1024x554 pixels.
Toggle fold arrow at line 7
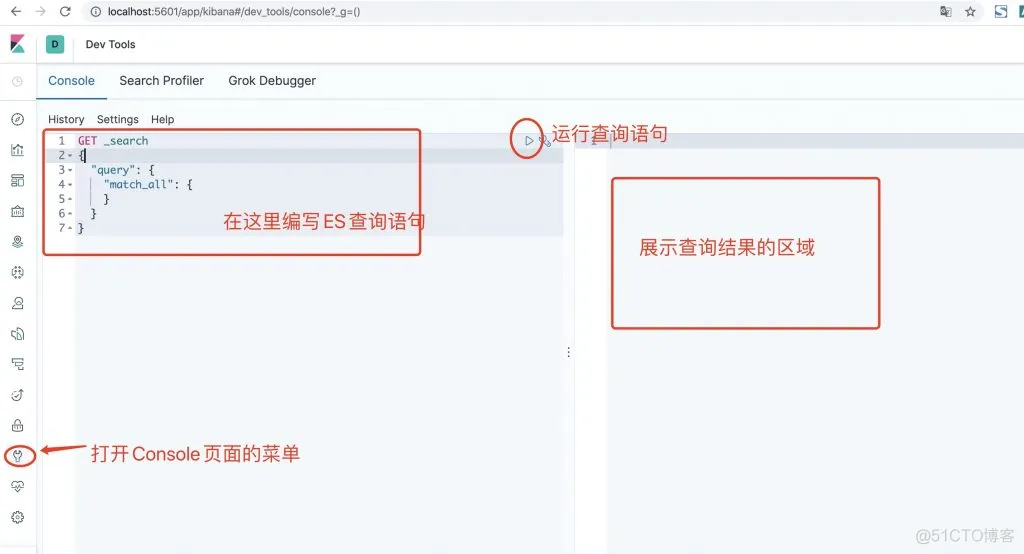(x=71, y=228)
